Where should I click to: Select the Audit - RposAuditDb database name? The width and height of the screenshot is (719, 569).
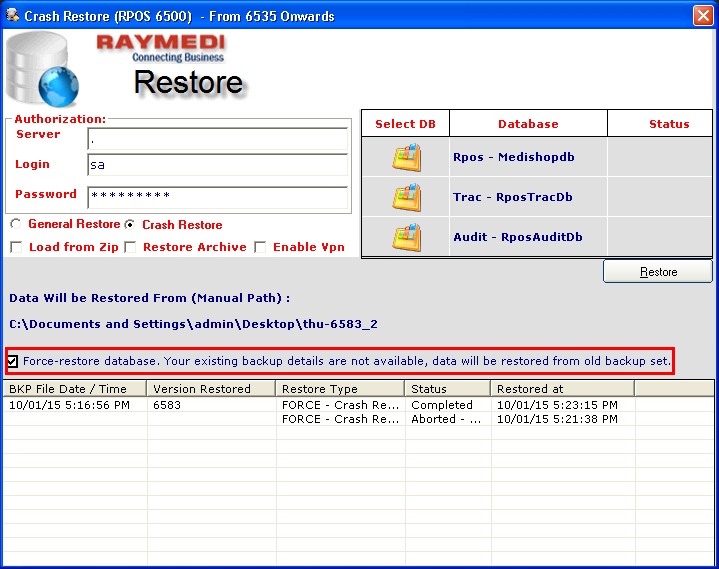point(518,237)
